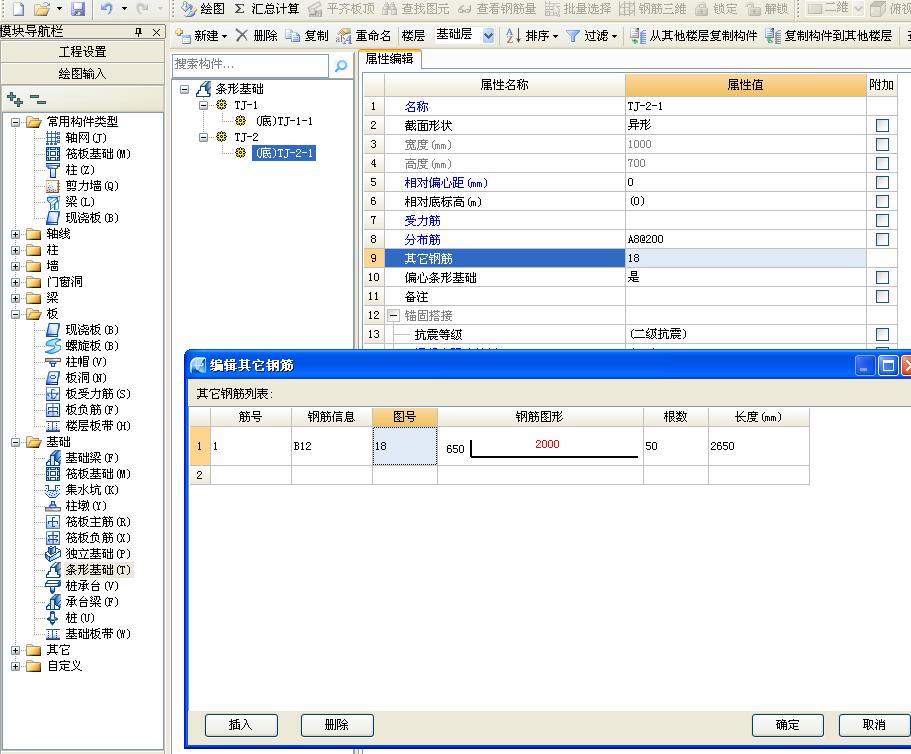Click 重命名 rename component
Screen dimensions: 911x754
364,35
